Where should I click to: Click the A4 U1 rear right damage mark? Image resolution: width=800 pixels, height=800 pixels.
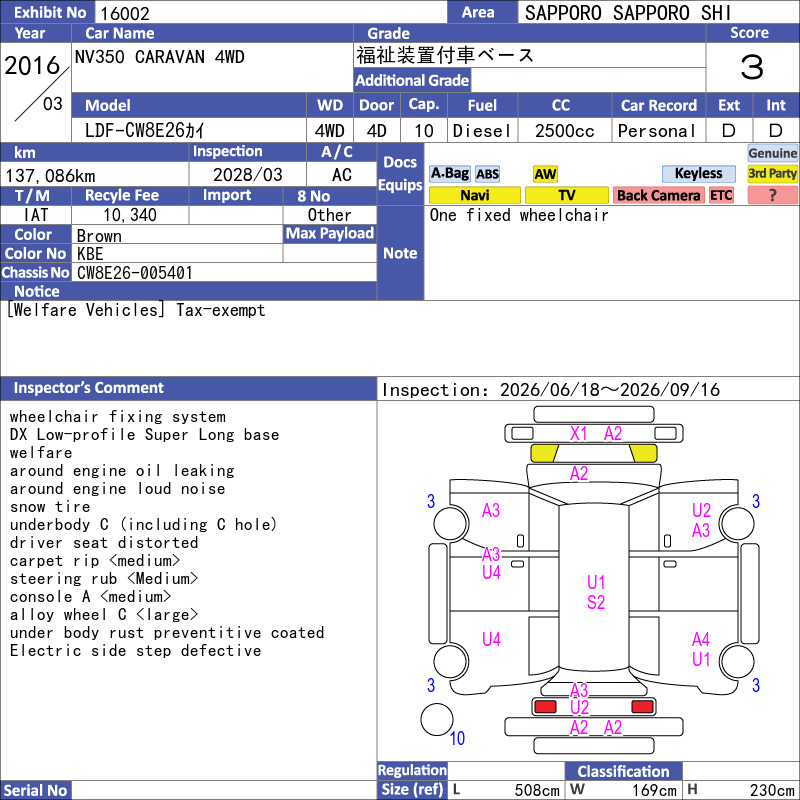coord(701,649)
